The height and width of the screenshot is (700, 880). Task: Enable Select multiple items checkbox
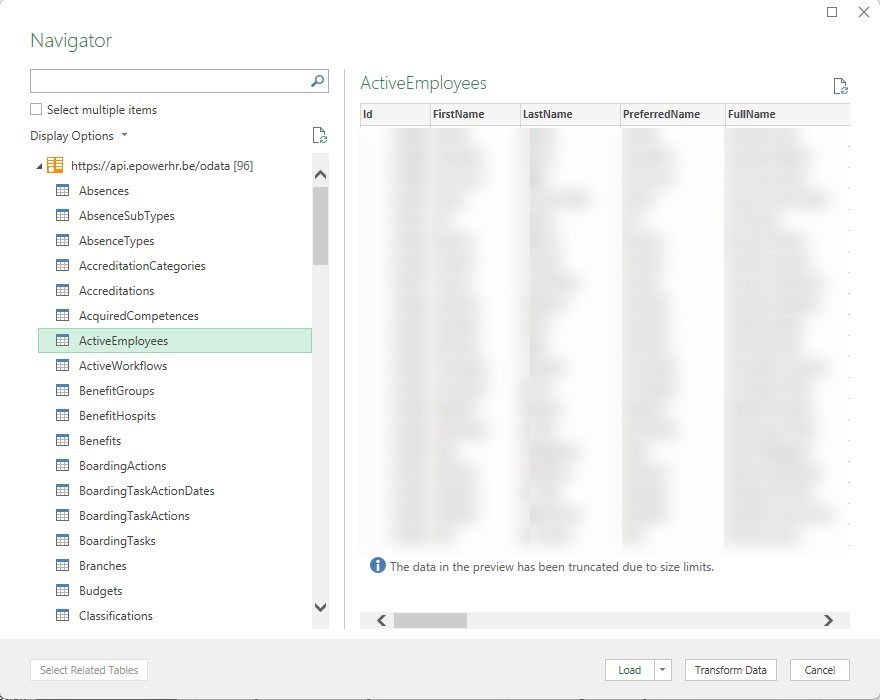[x=36, y=109]
